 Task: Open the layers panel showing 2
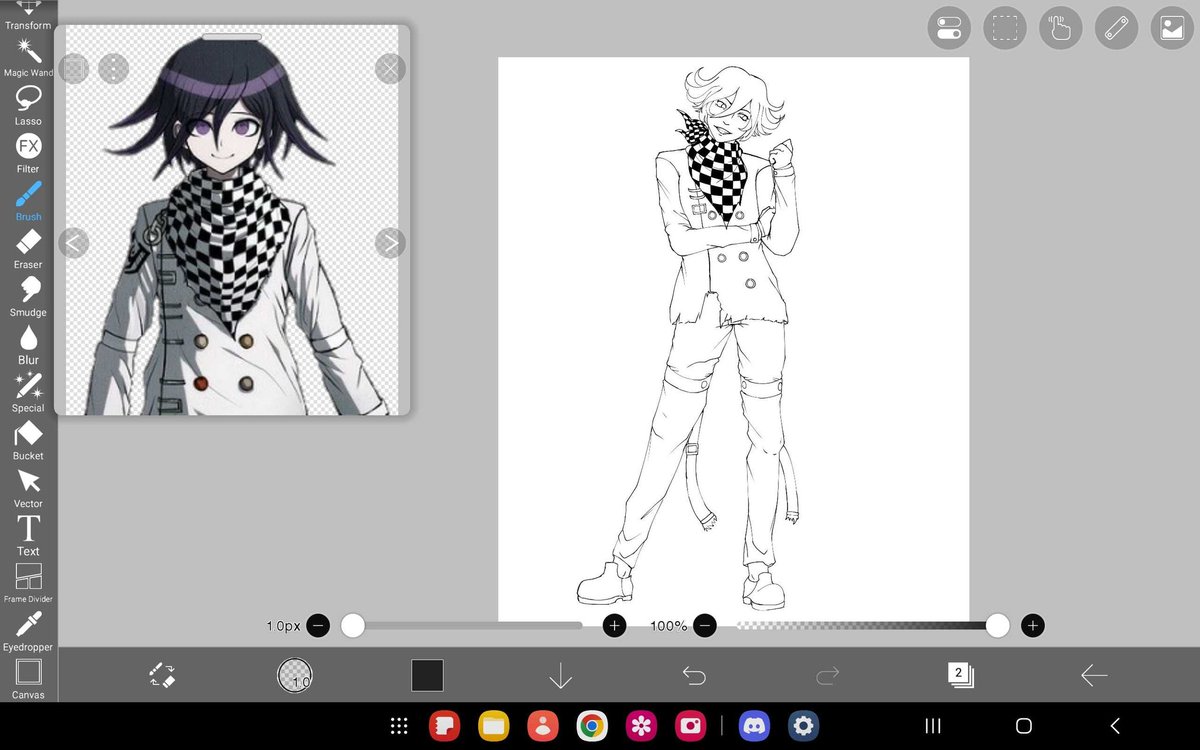click(x=960, y=675)
